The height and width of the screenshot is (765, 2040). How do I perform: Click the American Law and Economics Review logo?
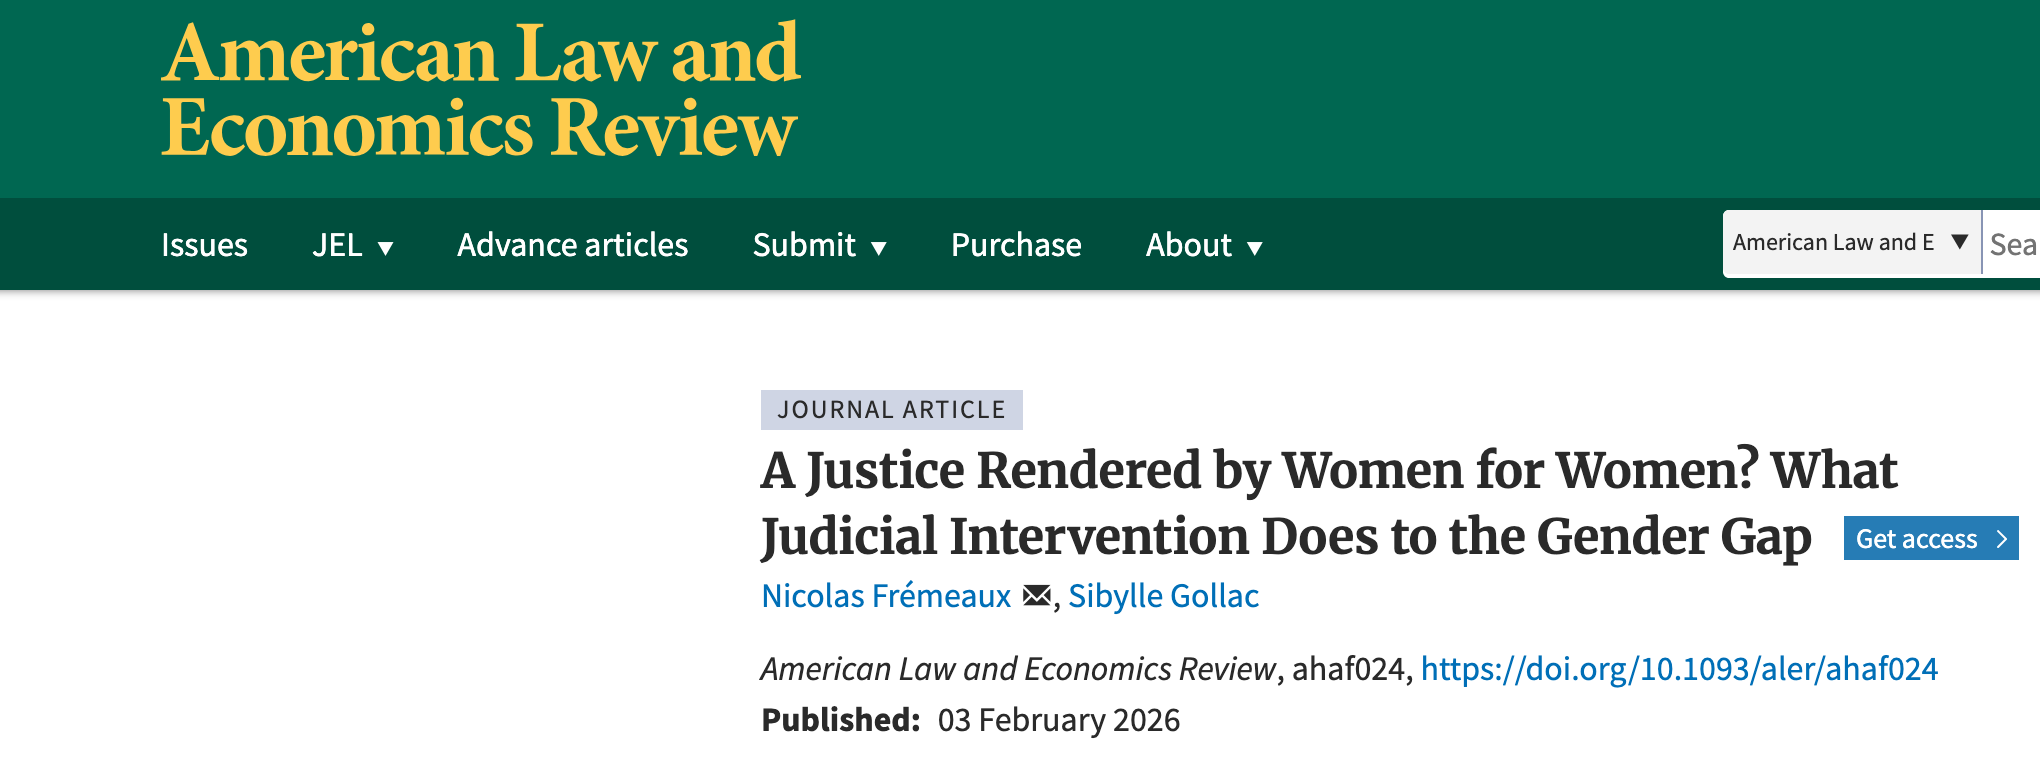click(x=481, y=91)
